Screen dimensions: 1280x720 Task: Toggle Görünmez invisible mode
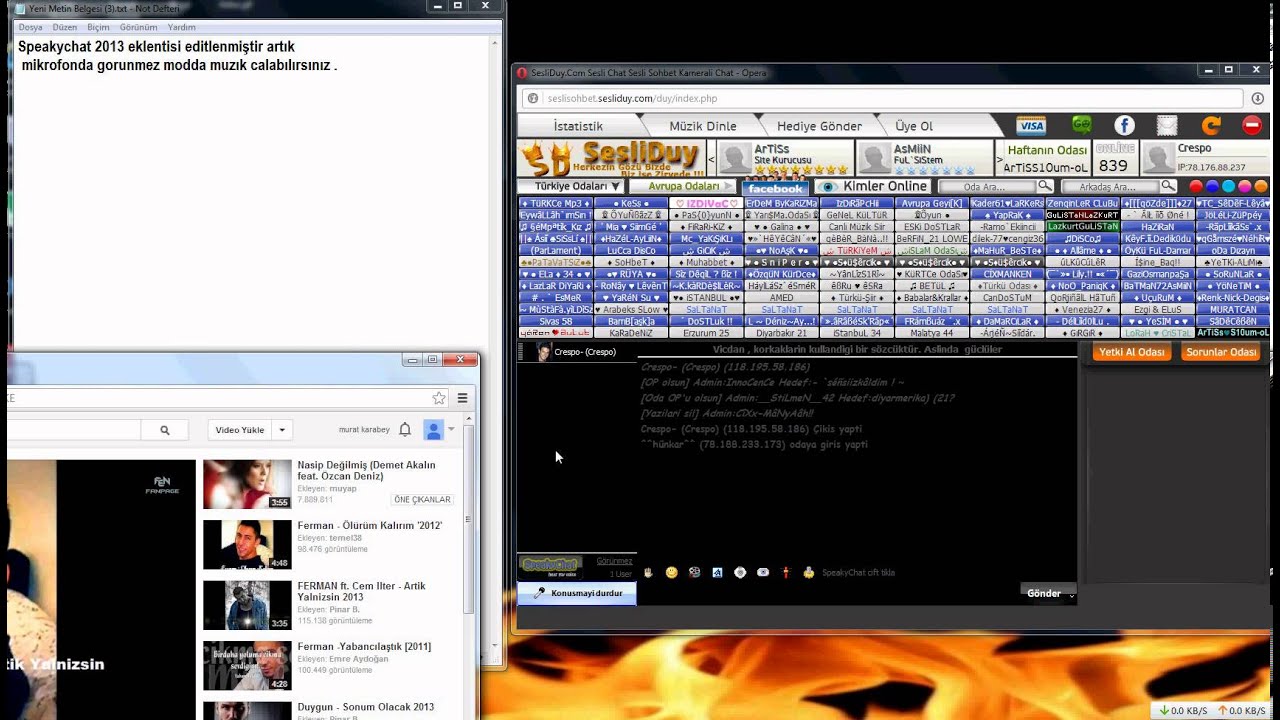614,561
